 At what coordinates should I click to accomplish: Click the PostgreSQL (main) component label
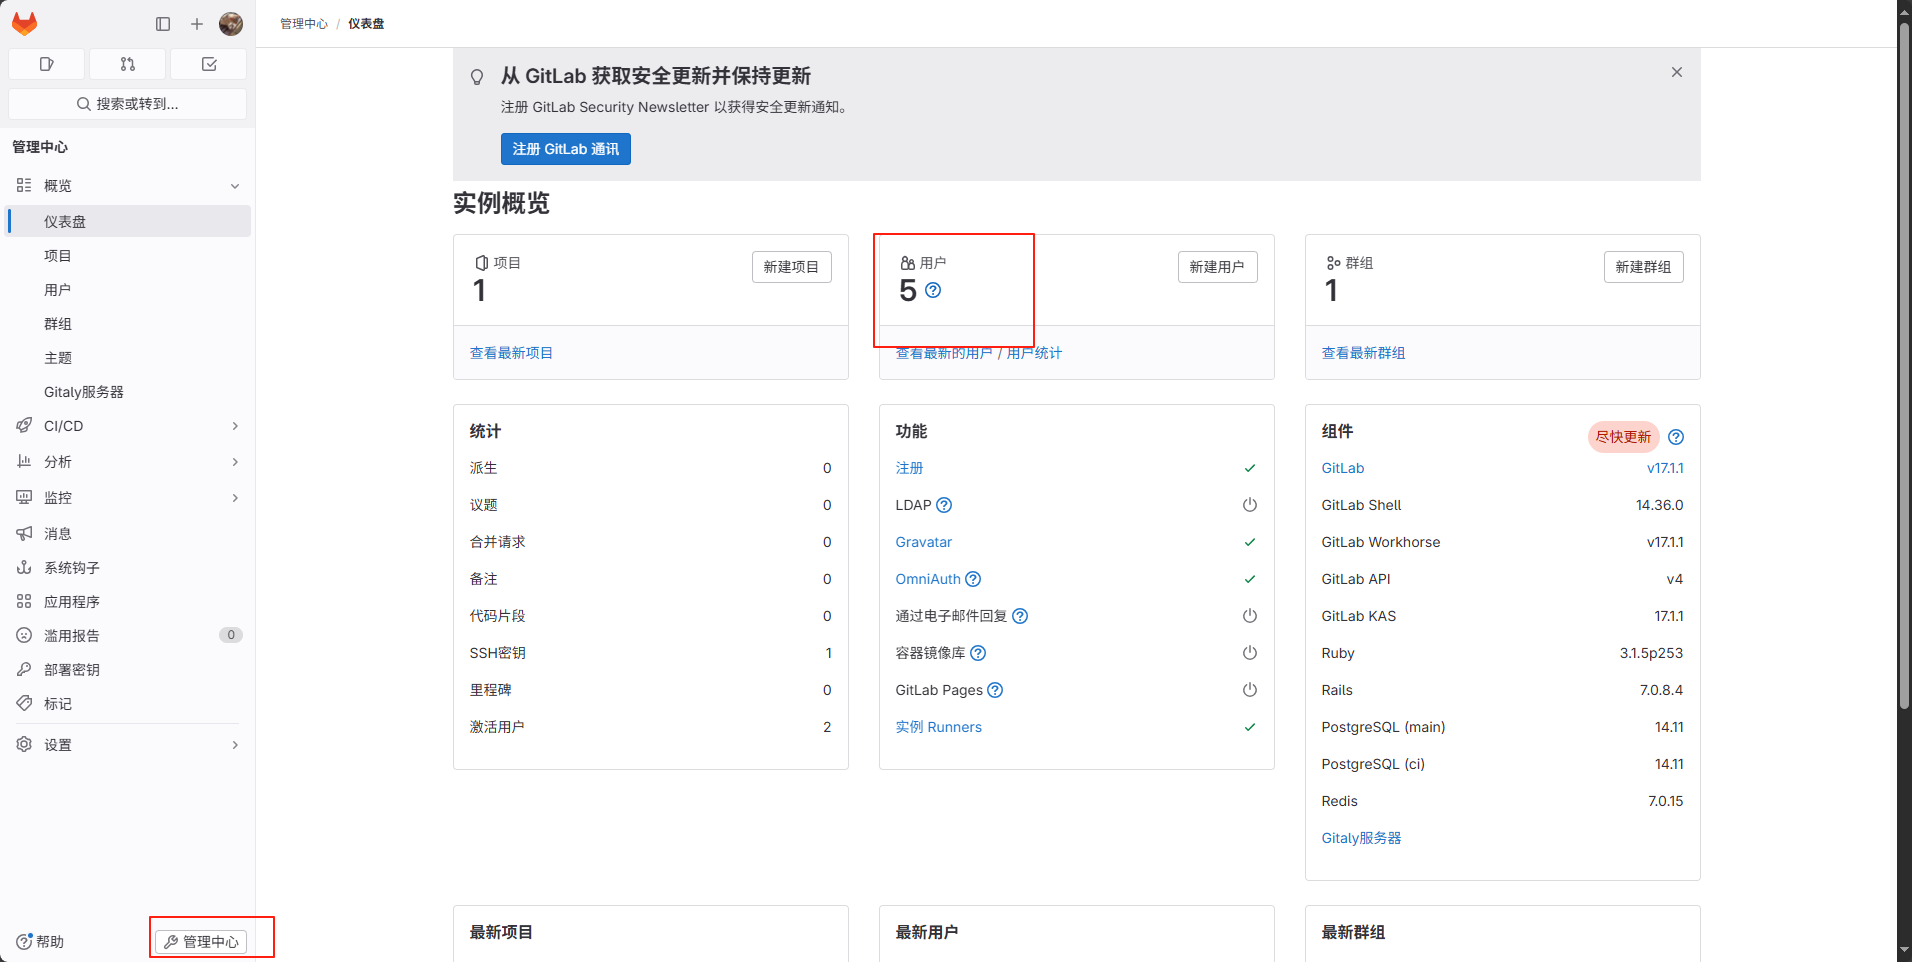coord(1383,727)
